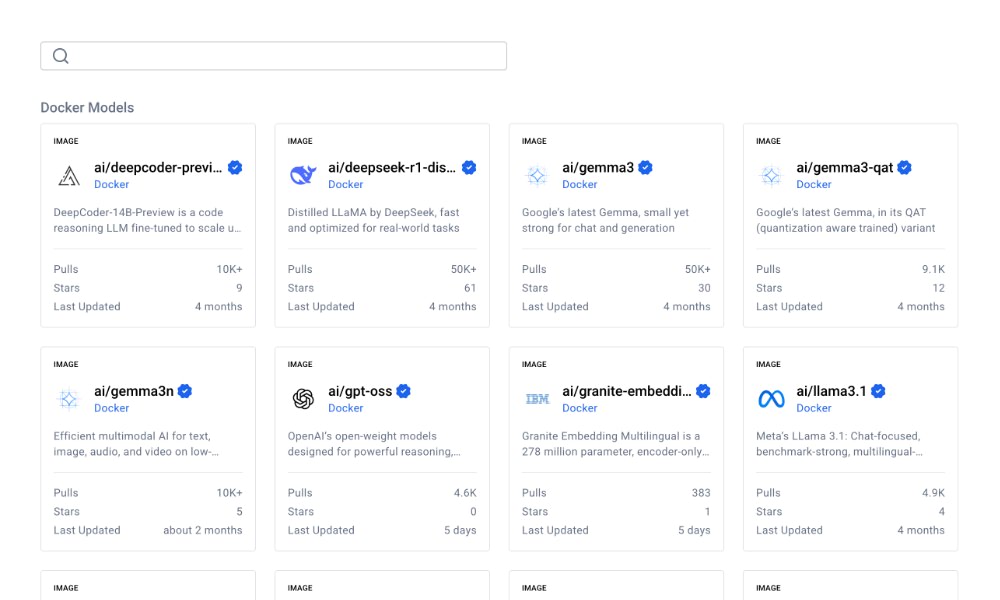
Task: Click the Meta infinity logo on llama3.1 card
Action: tap(770, 398)
